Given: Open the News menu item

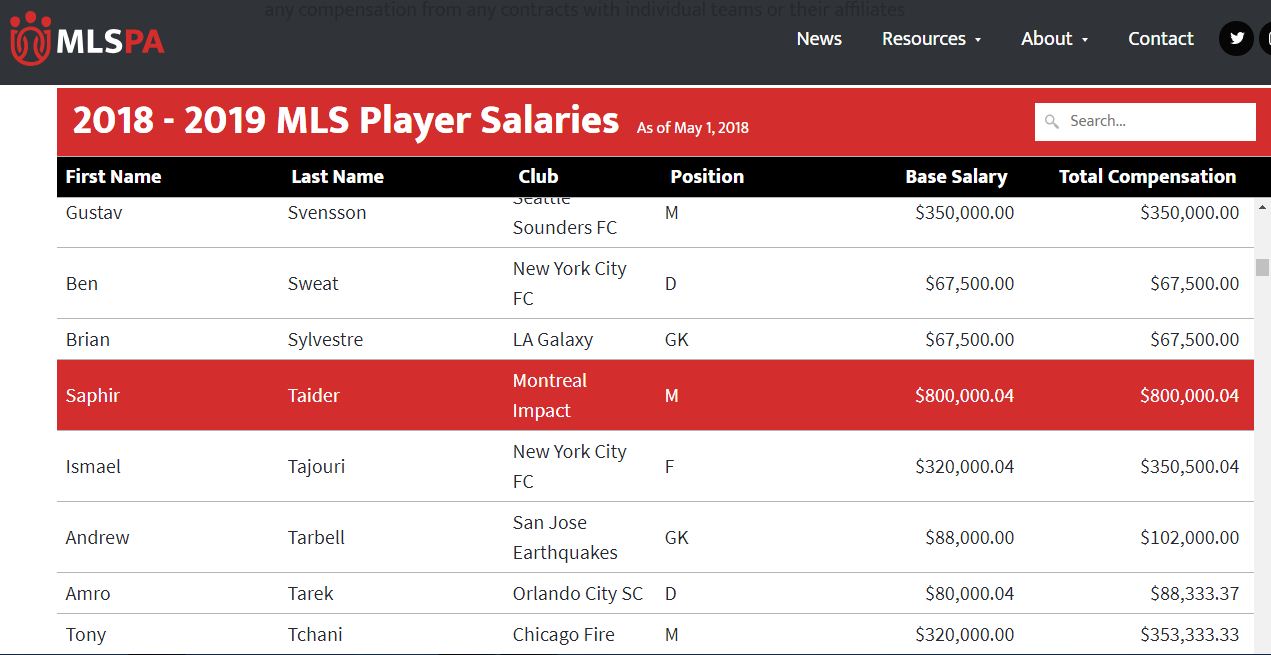Looking at the screenshot, I should click(x=819, y=39).
